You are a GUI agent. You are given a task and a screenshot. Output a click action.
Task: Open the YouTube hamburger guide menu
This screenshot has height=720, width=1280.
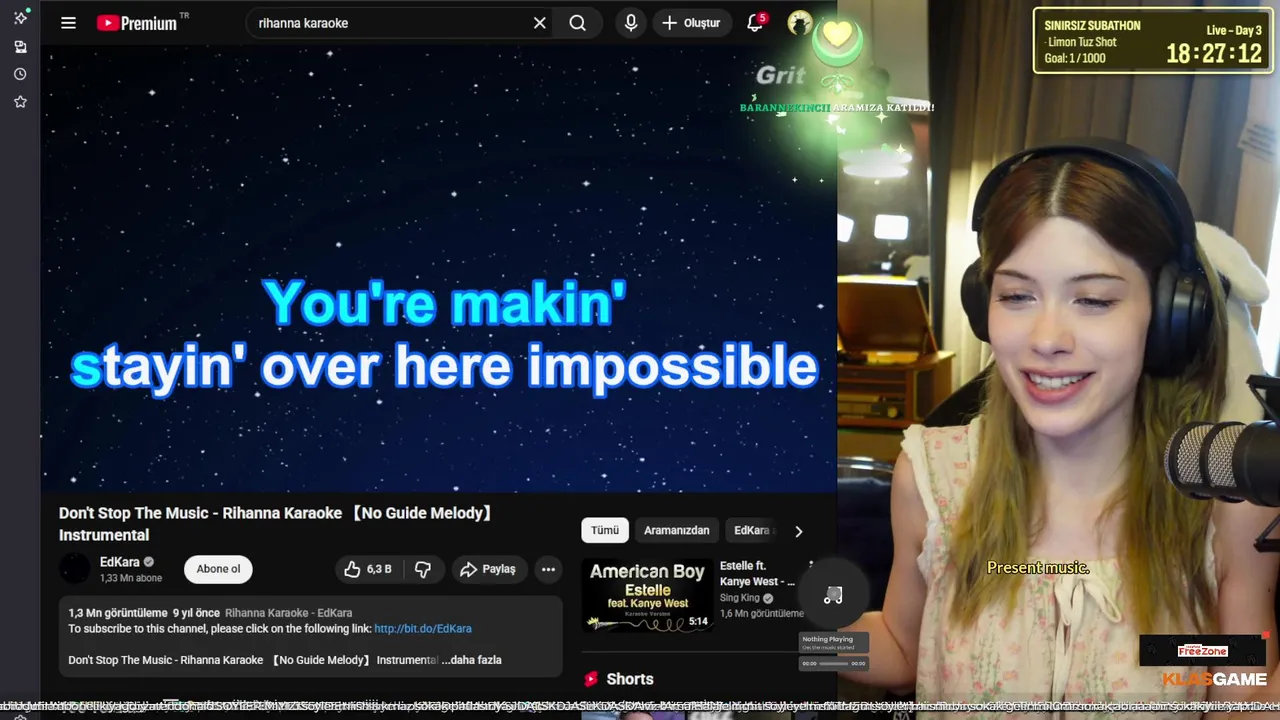[x=68, y=23]
